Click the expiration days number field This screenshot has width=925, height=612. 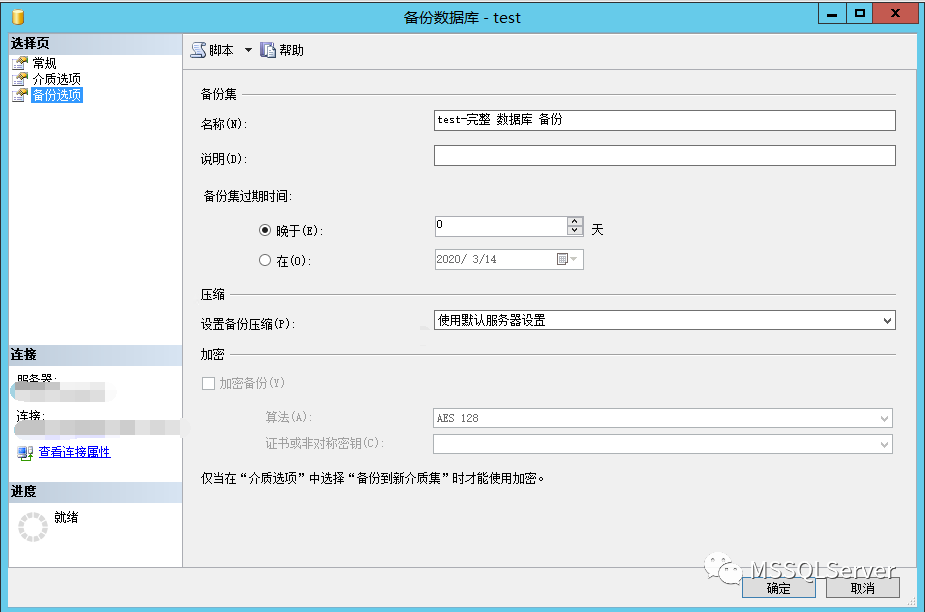coord(501,226)
